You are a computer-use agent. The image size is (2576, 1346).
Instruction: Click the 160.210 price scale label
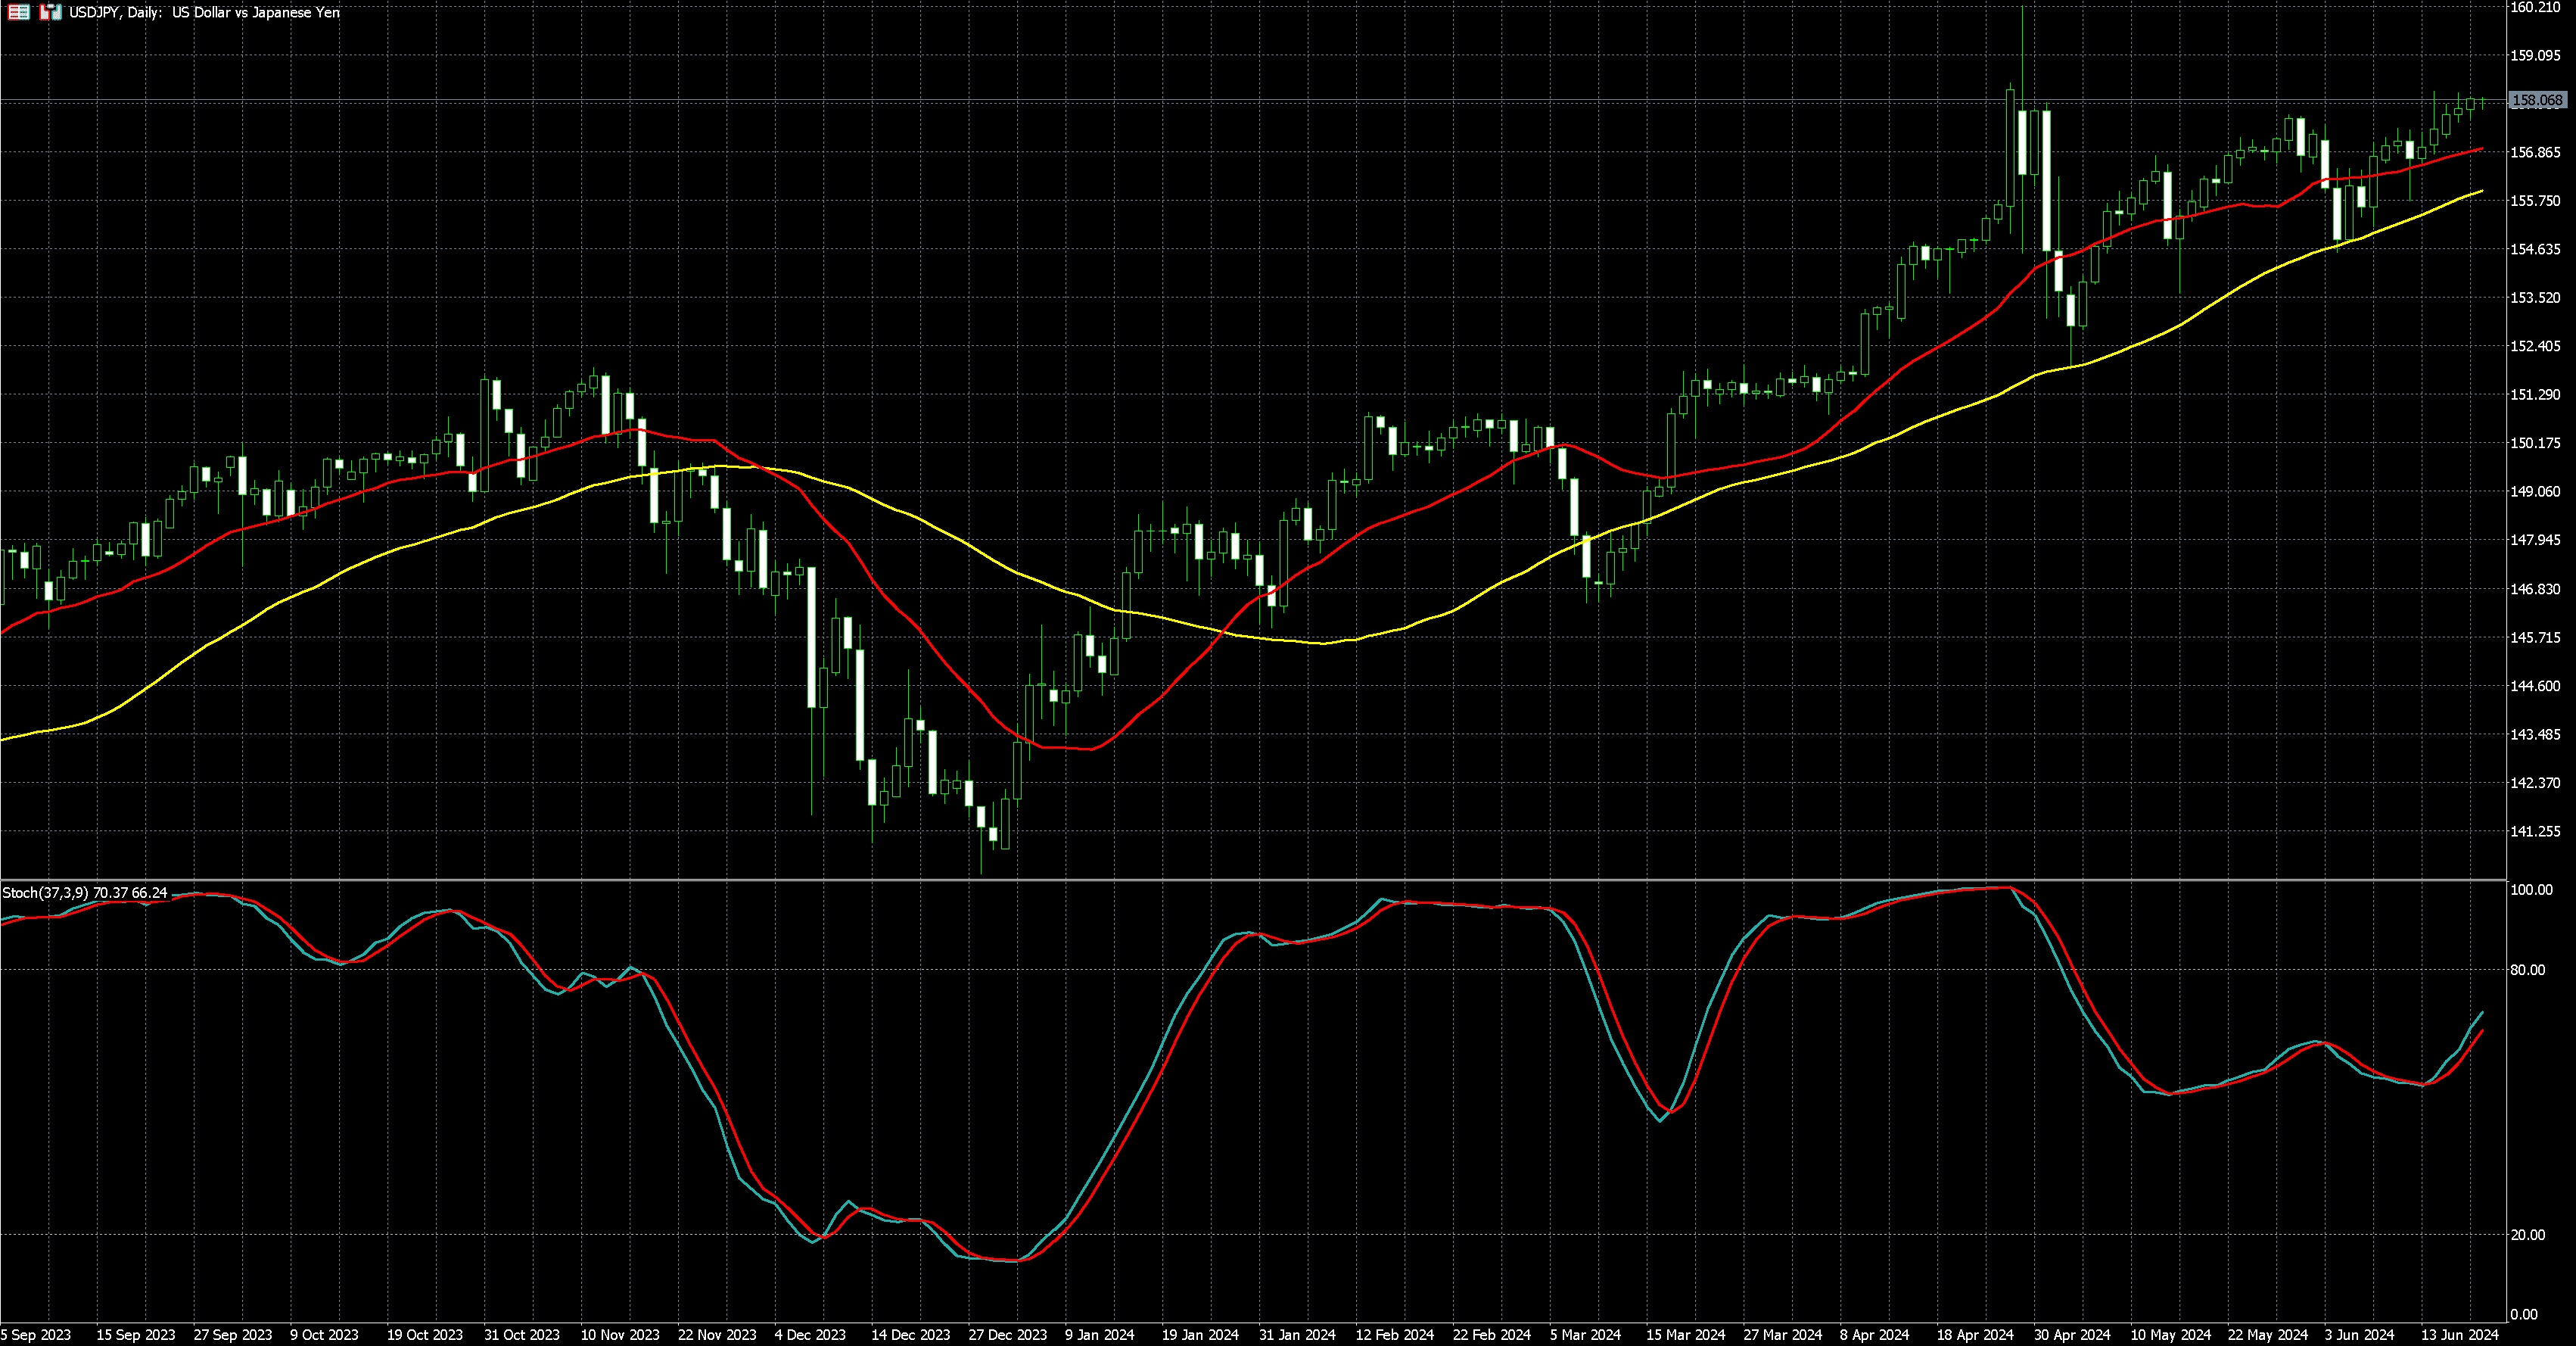[2535, 7]
